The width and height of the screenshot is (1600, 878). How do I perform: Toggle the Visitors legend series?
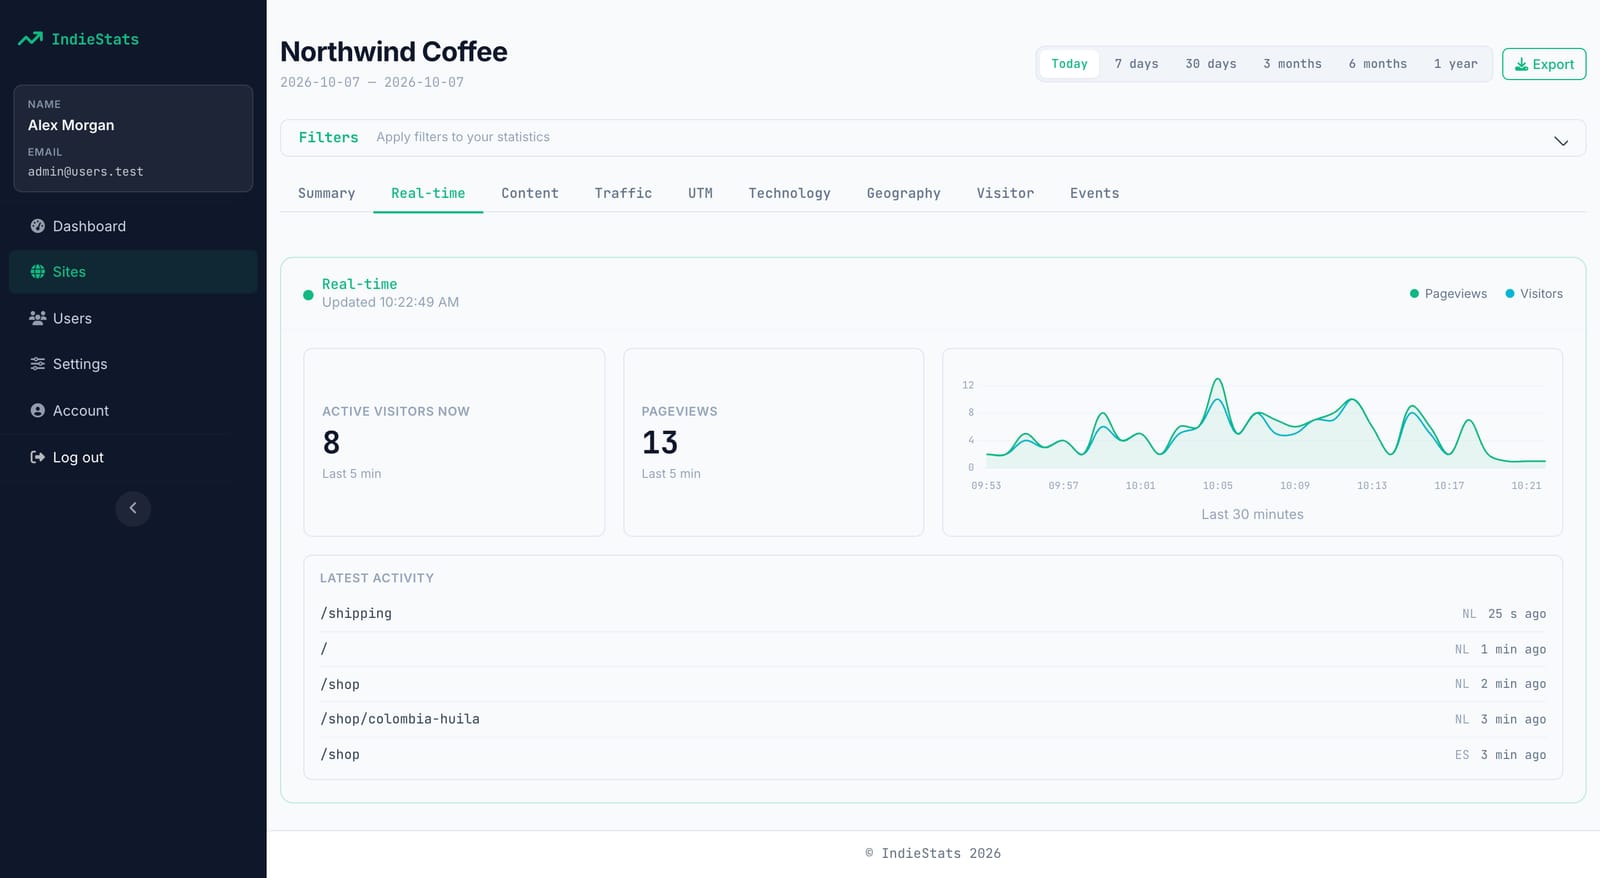(x=1534, y=294)
